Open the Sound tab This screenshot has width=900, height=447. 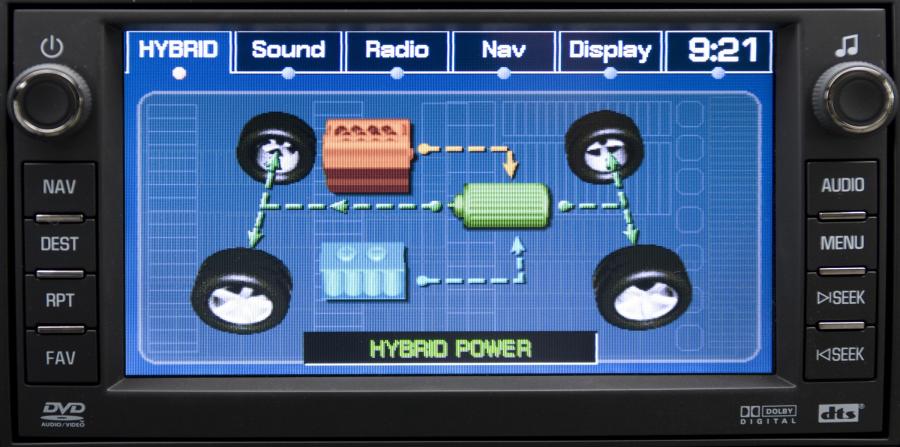pyautogui.click(x=288, y=50)
